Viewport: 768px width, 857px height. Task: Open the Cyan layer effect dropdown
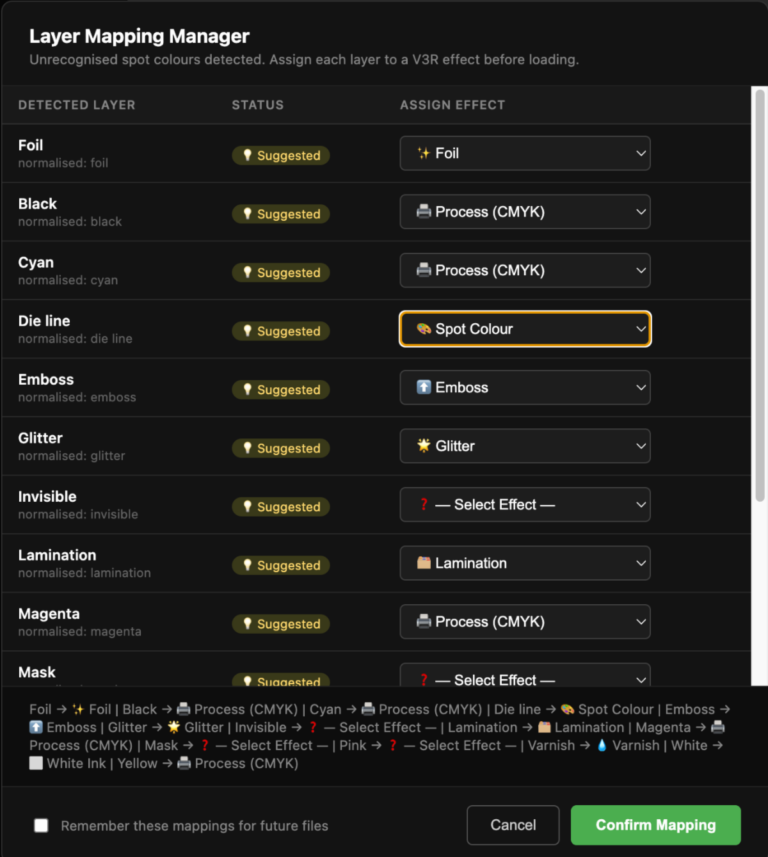coord(525,270)
